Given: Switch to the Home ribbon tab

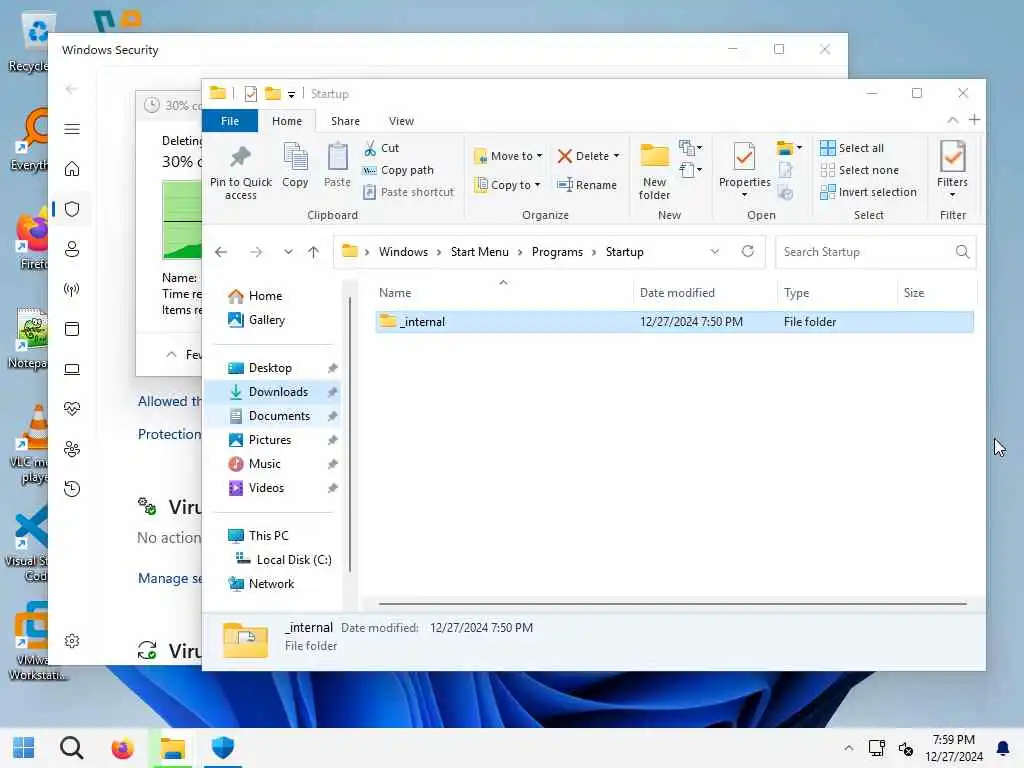Looking at the screenshot, I should click(287, 121).
